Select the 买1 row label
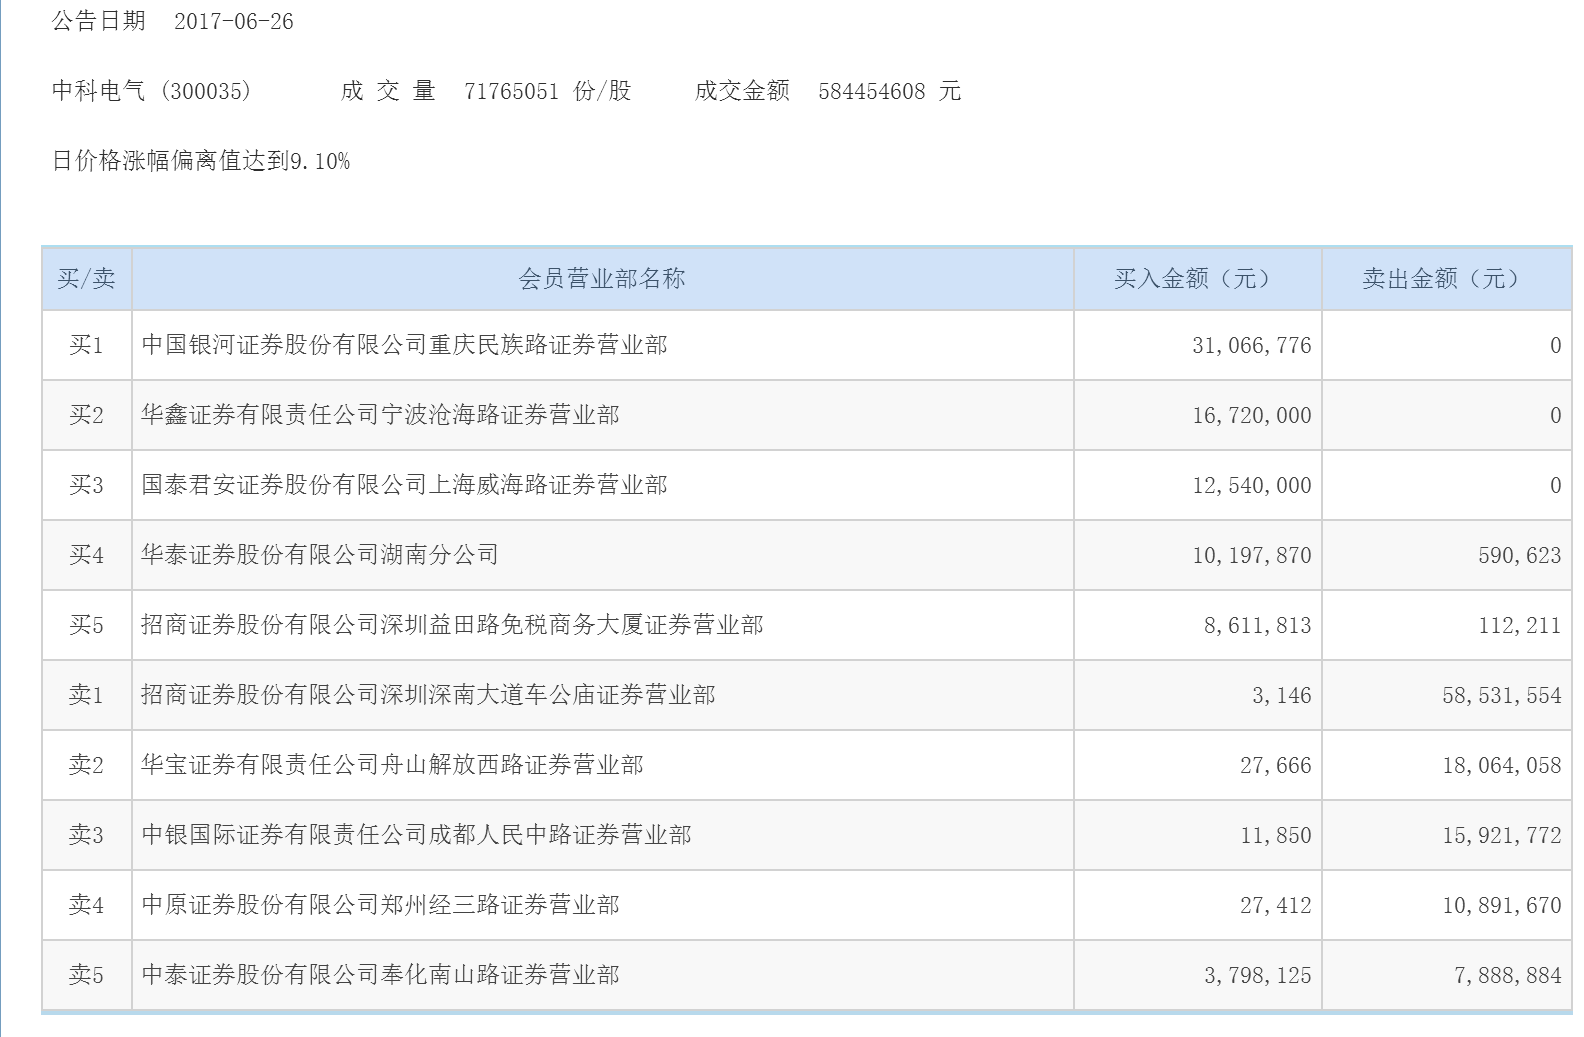The image size is (1584, 1037). pos(86,345)
